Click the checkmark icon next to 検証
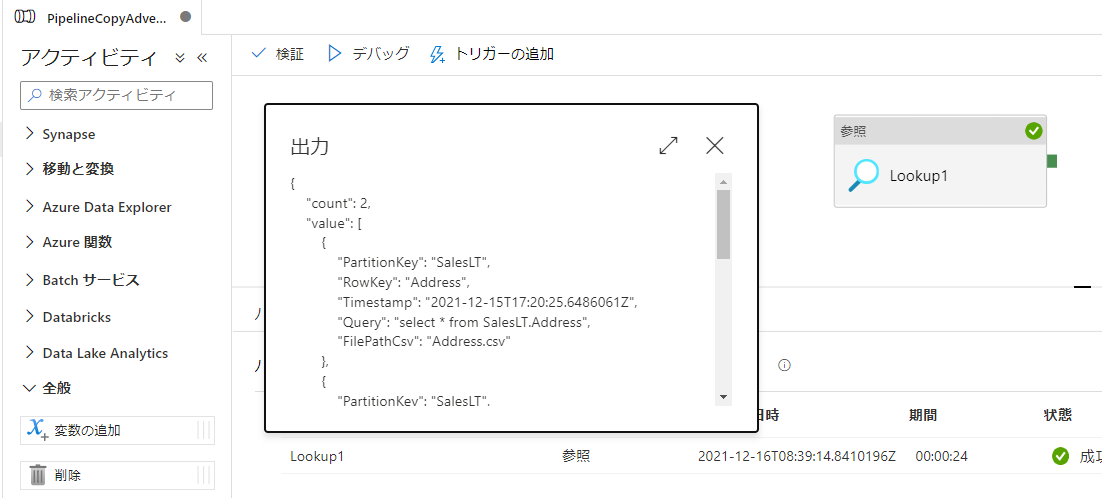Viewport: 1102px width, 498px height. pos(259,53)
